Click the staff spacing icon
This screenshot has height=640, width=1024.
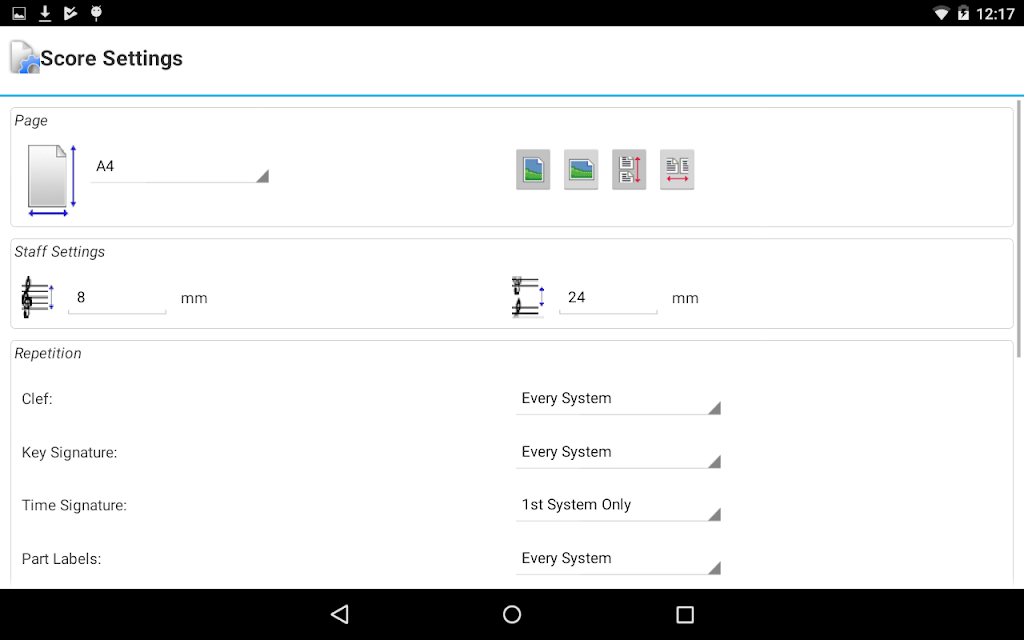tap(528, 297)
